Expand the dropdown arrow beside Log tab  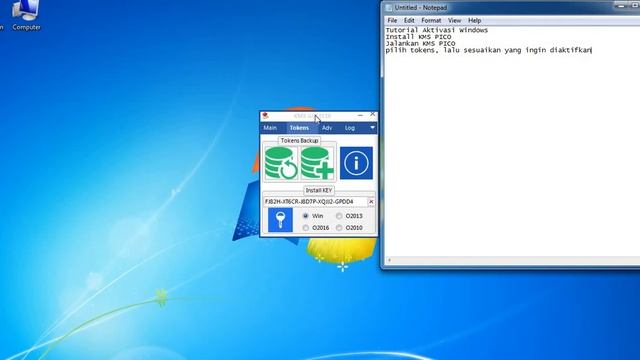[x=372, y=128]
